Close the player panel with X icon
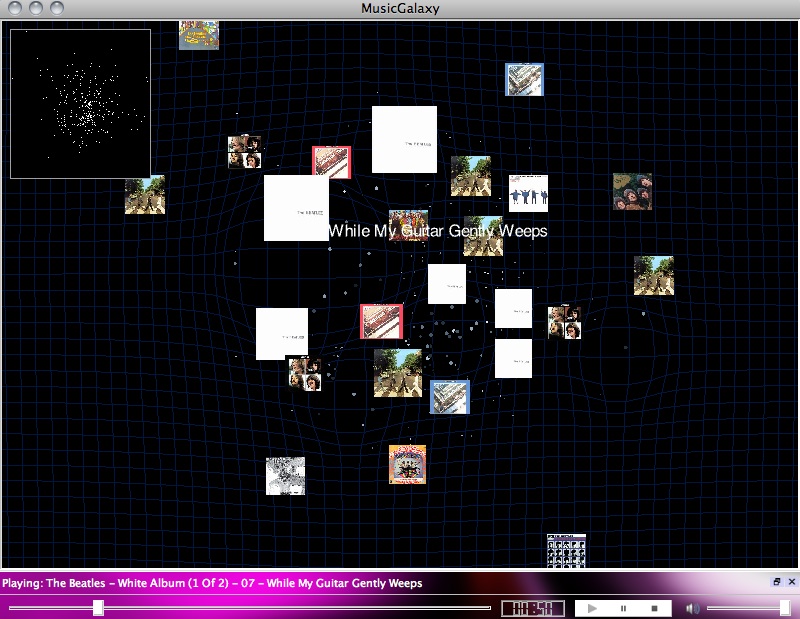This screenshot has height=619, width=800. point(792,582)
